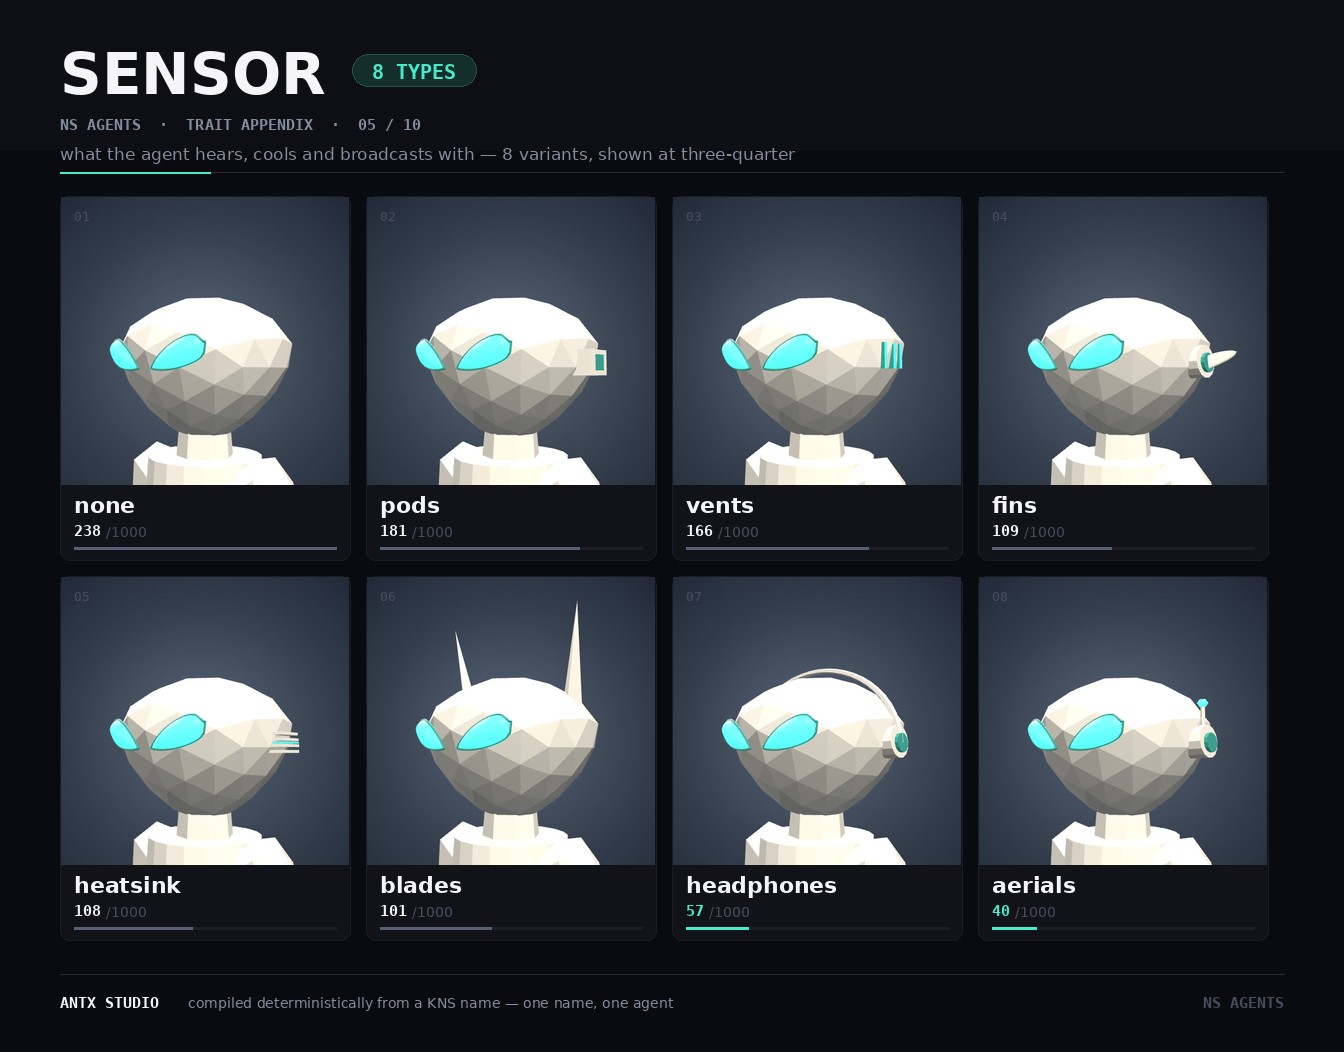Select the 'blades' robot head thumbnail
The image size is (1344, 1052).
pyautogui.click(x=511, y=721)
